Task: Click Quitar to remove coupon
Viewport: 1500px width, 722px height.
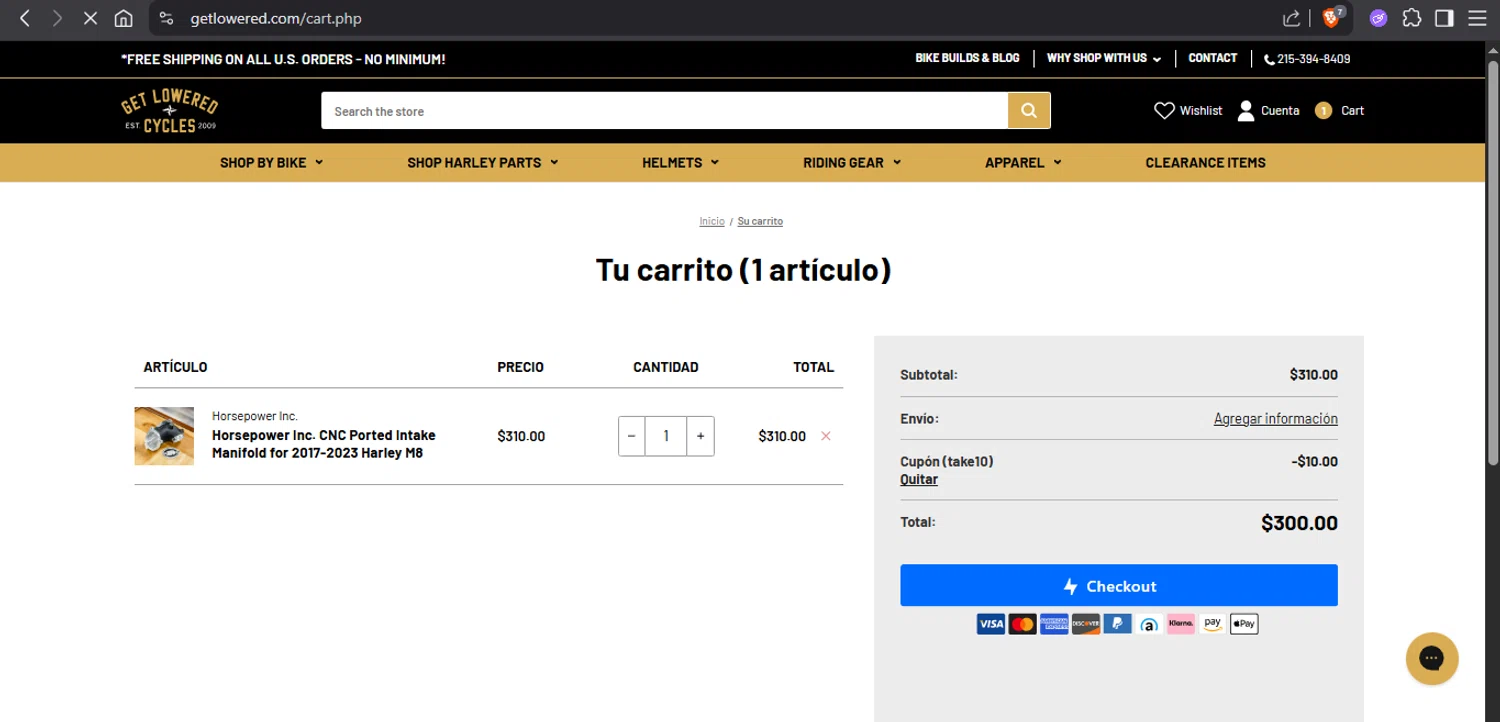Action: coord(919,479)
